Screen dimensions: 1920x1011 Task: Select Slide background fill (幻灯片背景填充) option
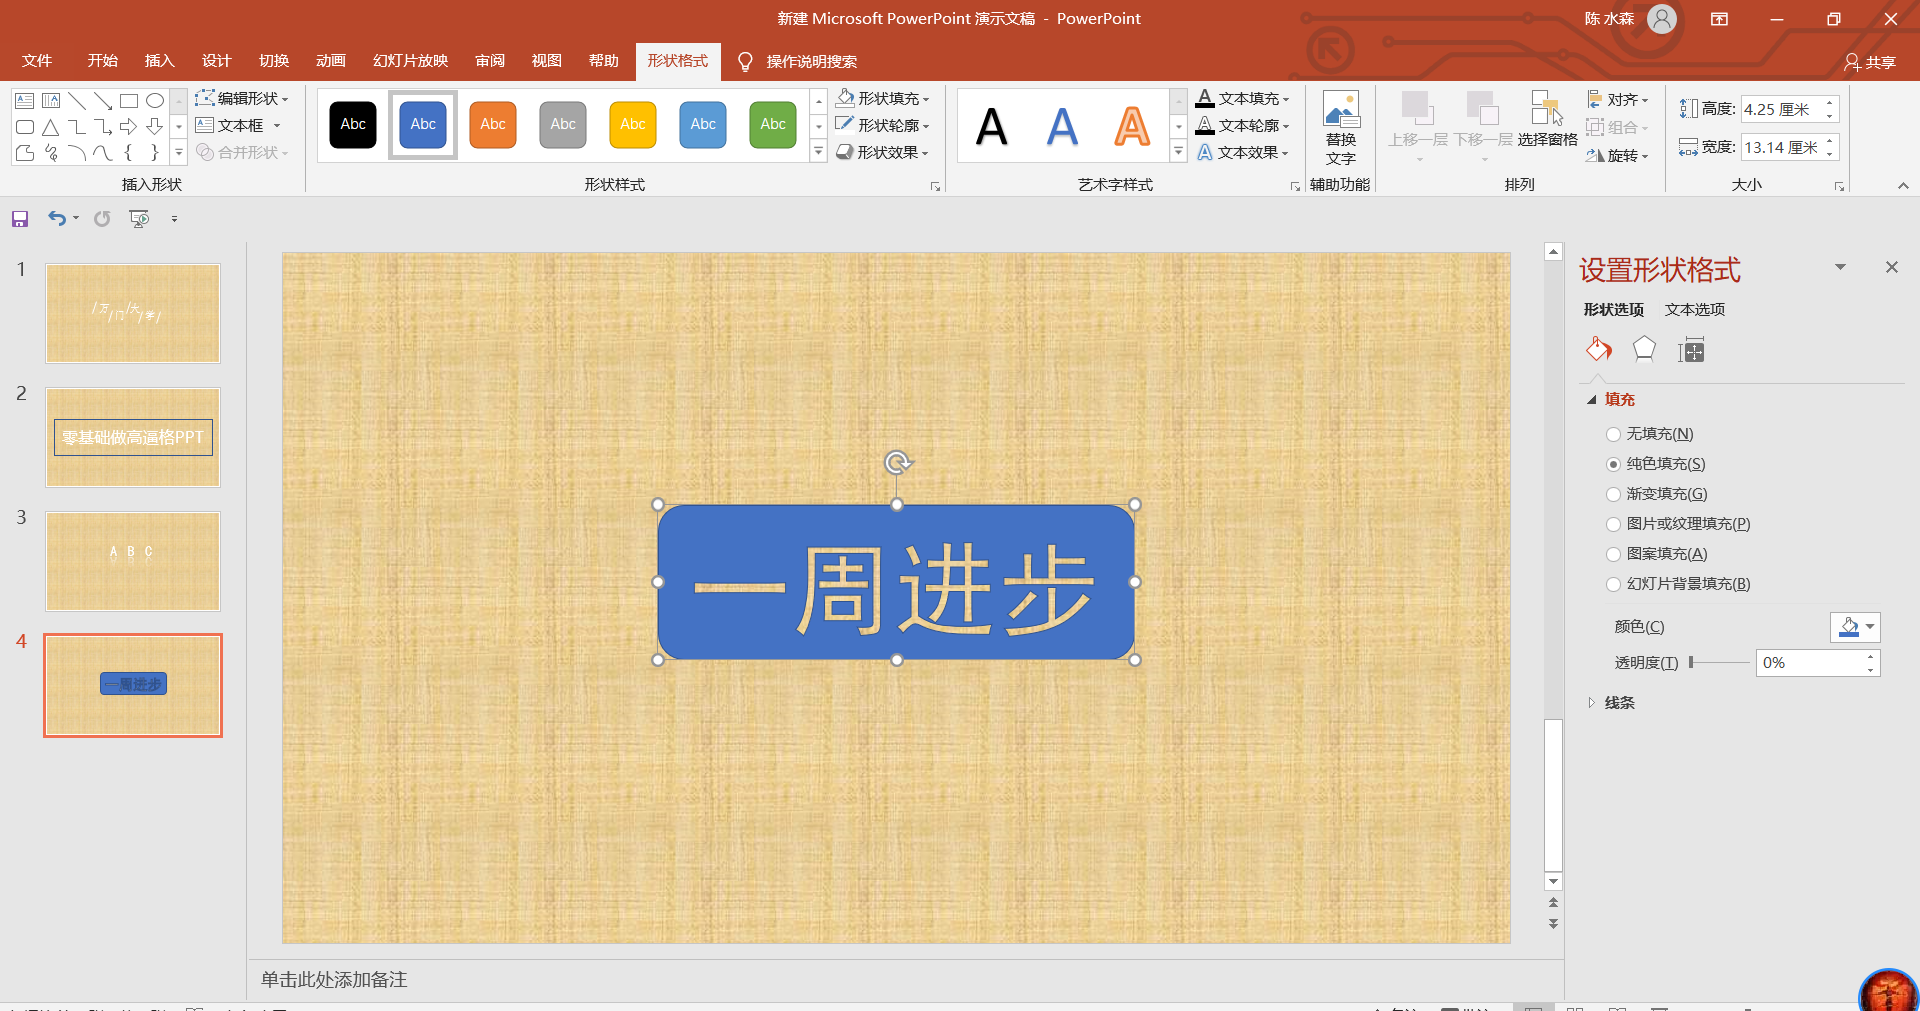pyautogui.click(x=1613, y=584)
